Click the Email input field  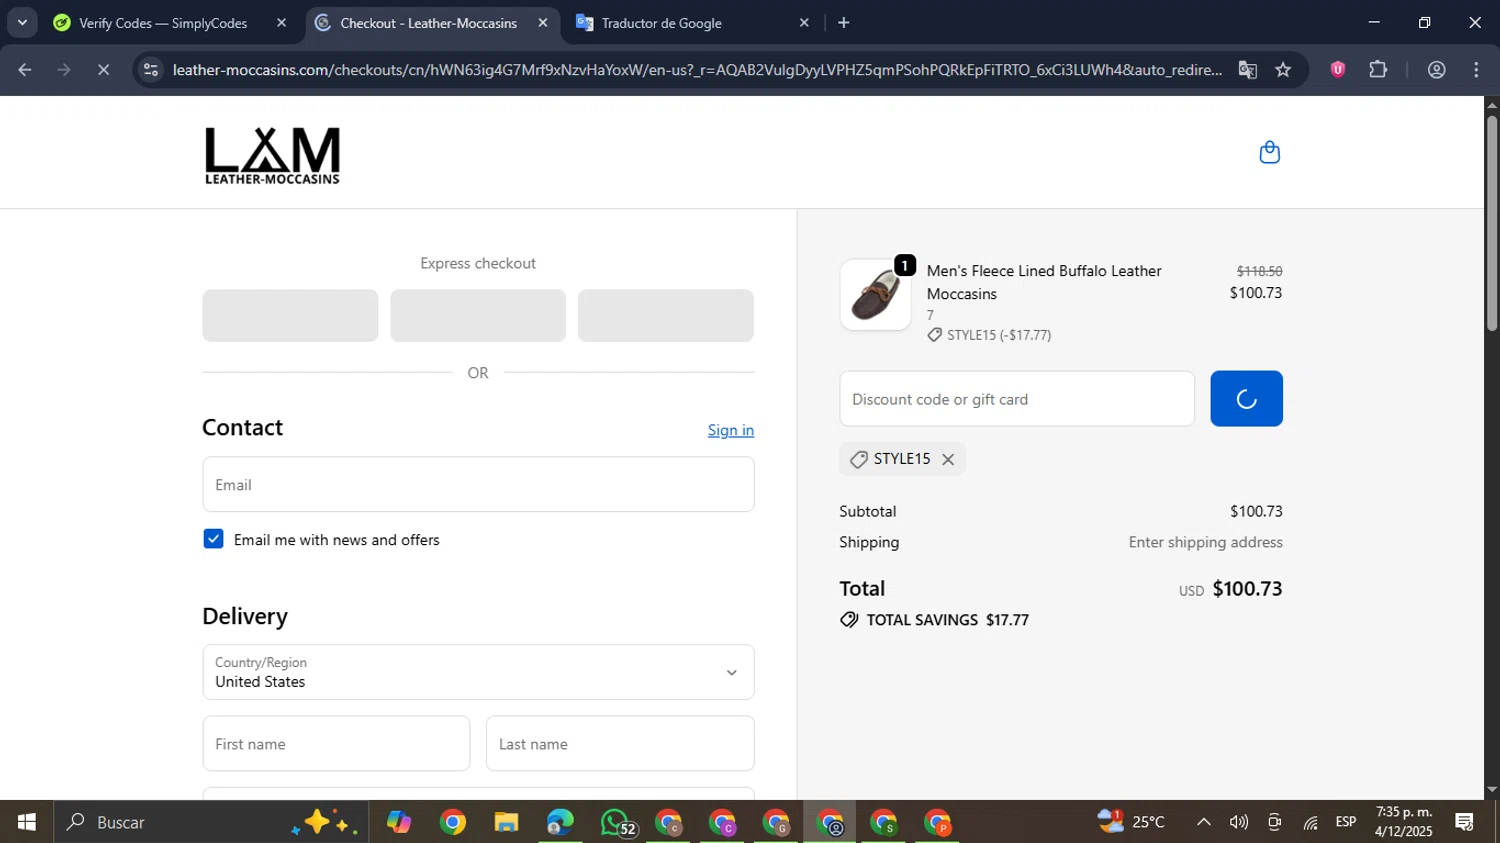478,485
